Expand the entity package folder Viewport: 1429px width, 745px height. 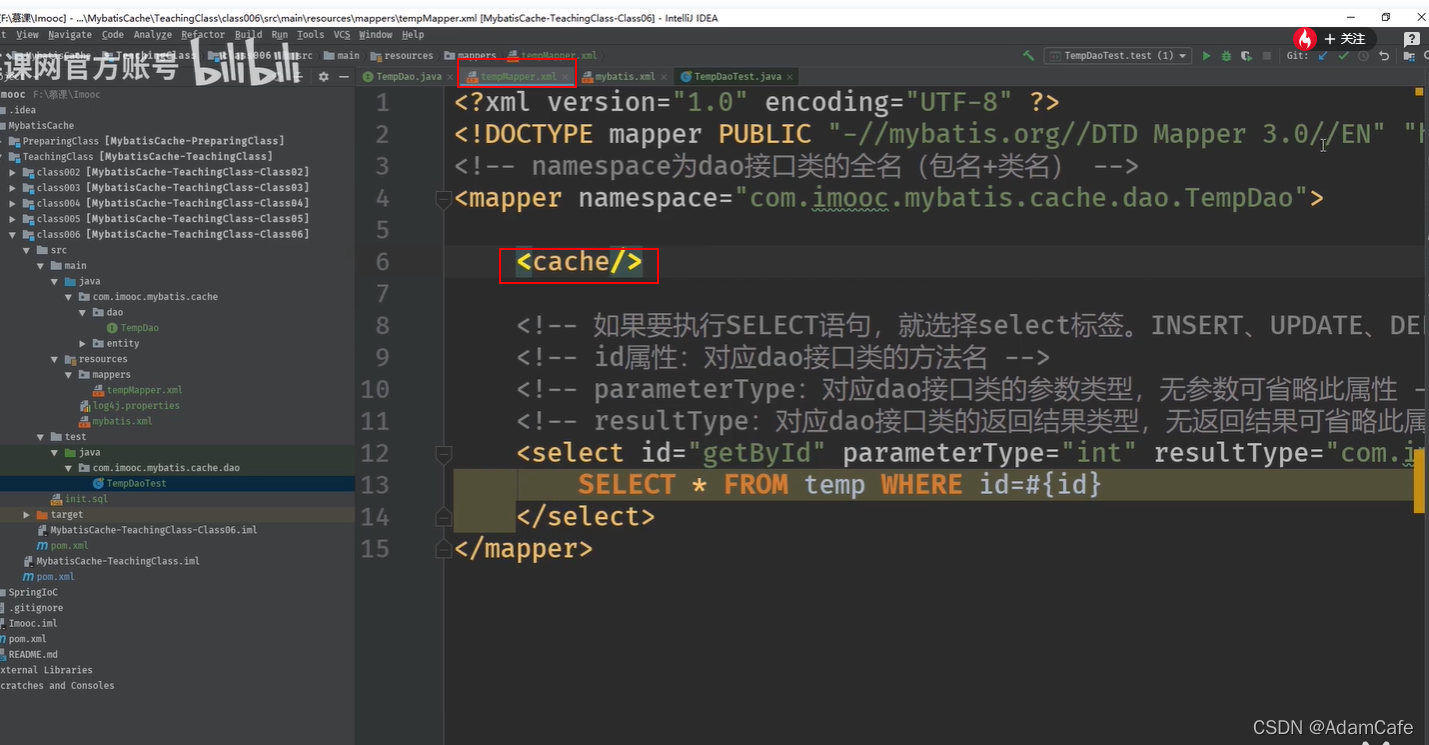click(83, 344)
